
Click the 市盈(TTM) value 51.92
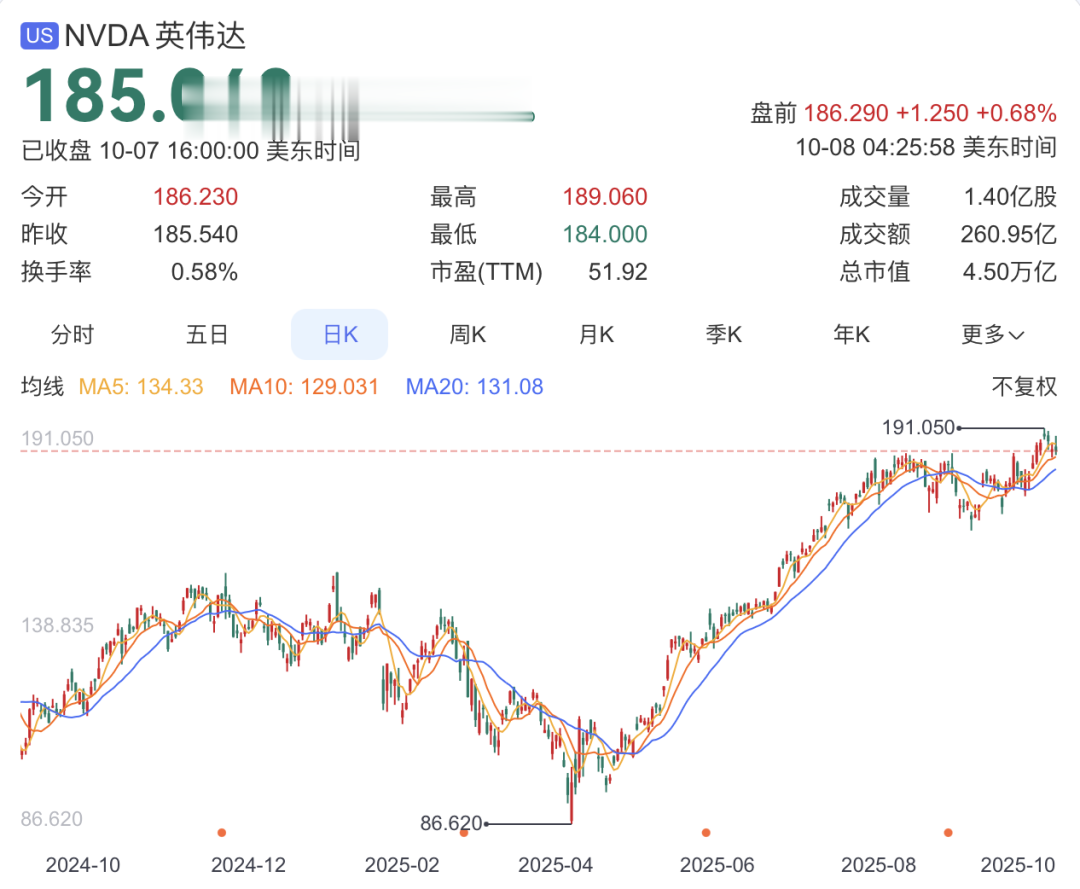pyautogui.click(x=618, y=272)
